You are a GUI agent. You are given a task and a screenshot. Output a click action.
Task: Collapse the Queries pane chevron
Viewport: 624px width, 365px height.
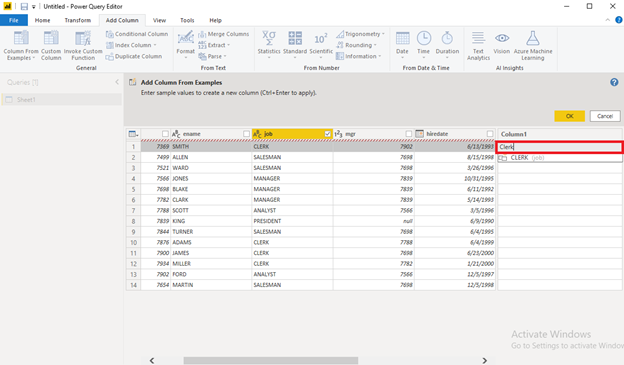[117, 82]
